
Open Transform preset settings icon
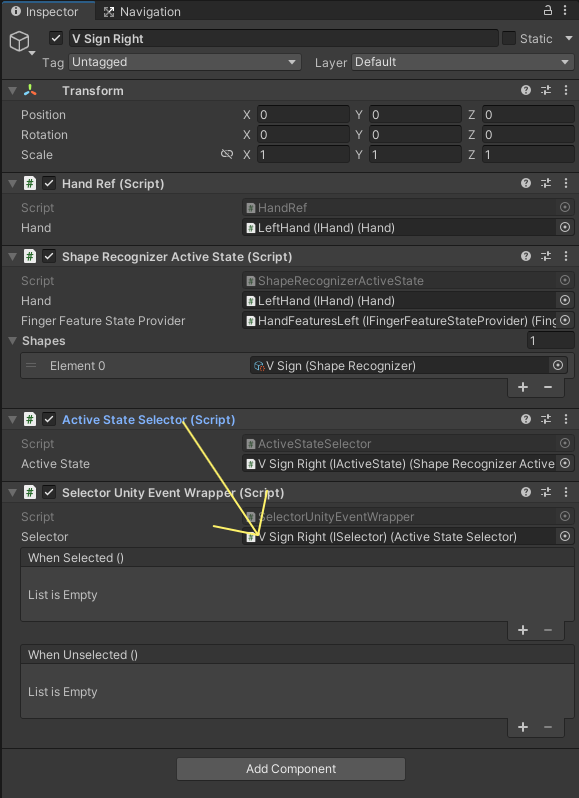tap(546, 91)
